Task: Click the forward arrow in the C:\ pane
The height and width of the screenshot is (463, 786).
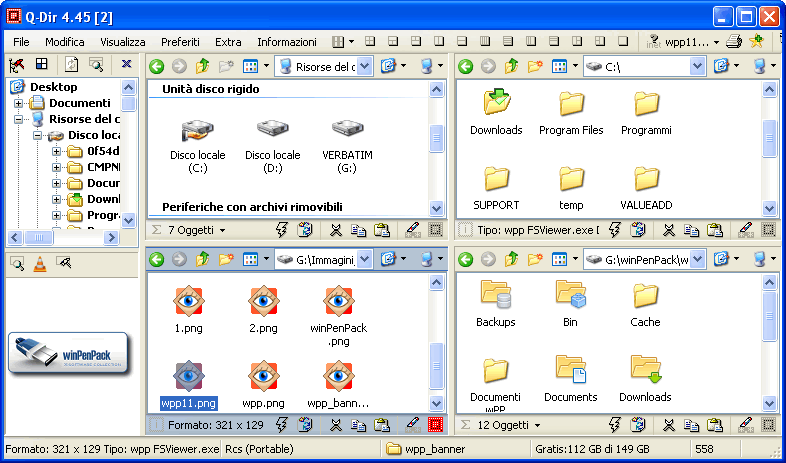Action: point(488,66)
